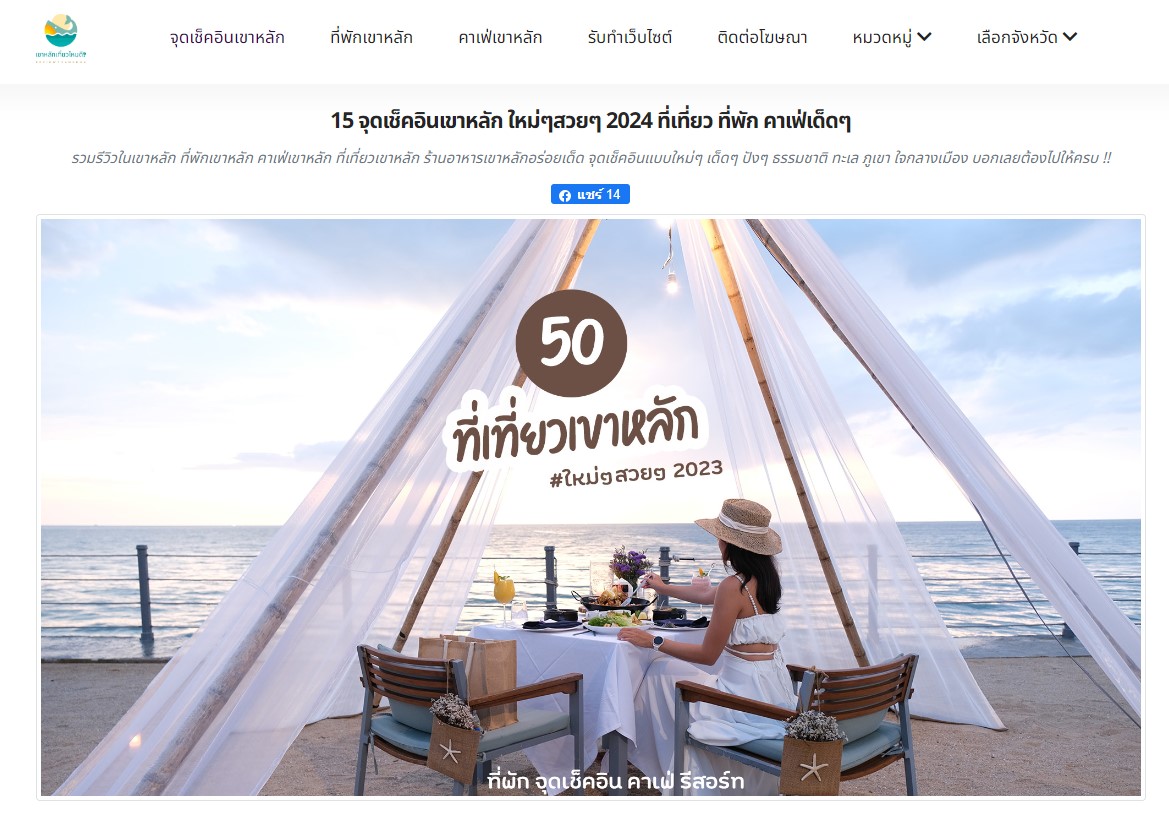This screenshot has height=821, width=1169.
Task: Open the ติดต่อโฆษณา contact link
Action: tap(762, 37)
